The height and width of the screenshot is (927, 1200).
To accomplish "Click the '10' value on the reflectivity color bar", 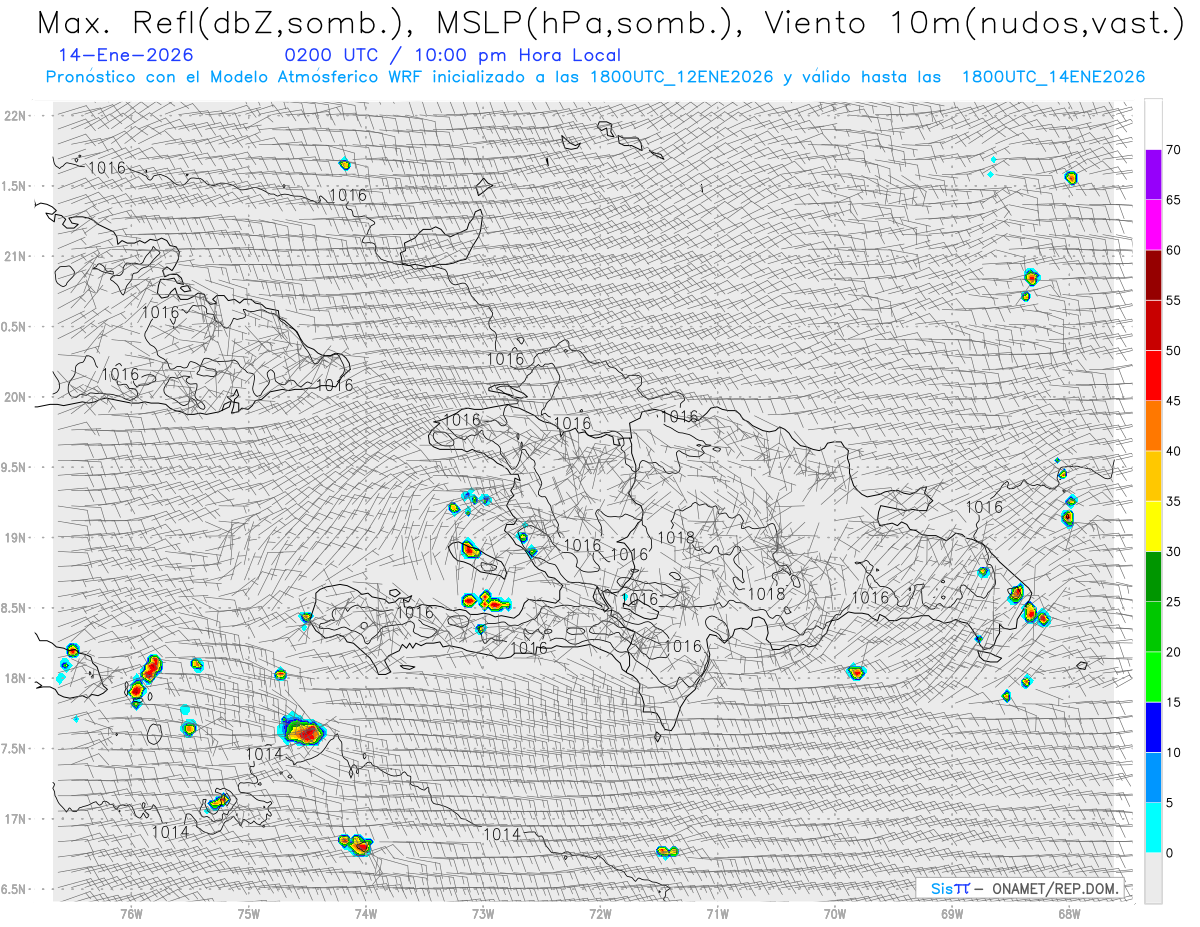I will 1174,753.
